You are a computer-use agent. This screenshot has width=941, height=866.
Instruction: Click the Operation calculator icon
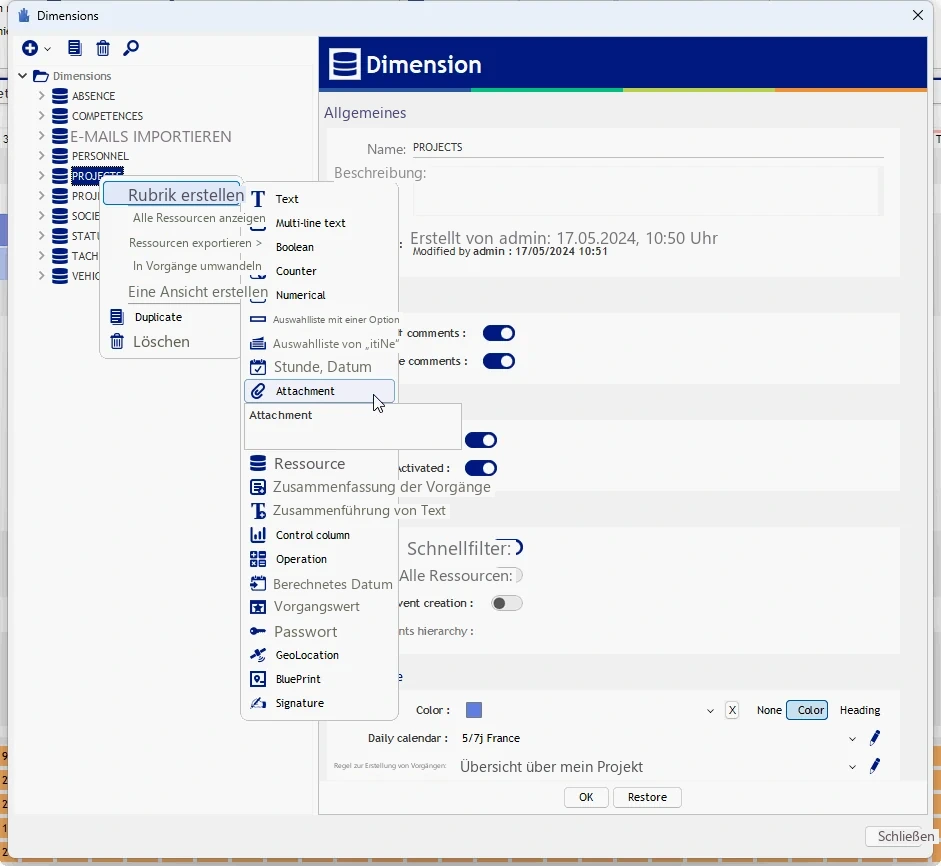click(x=258, y=559)
